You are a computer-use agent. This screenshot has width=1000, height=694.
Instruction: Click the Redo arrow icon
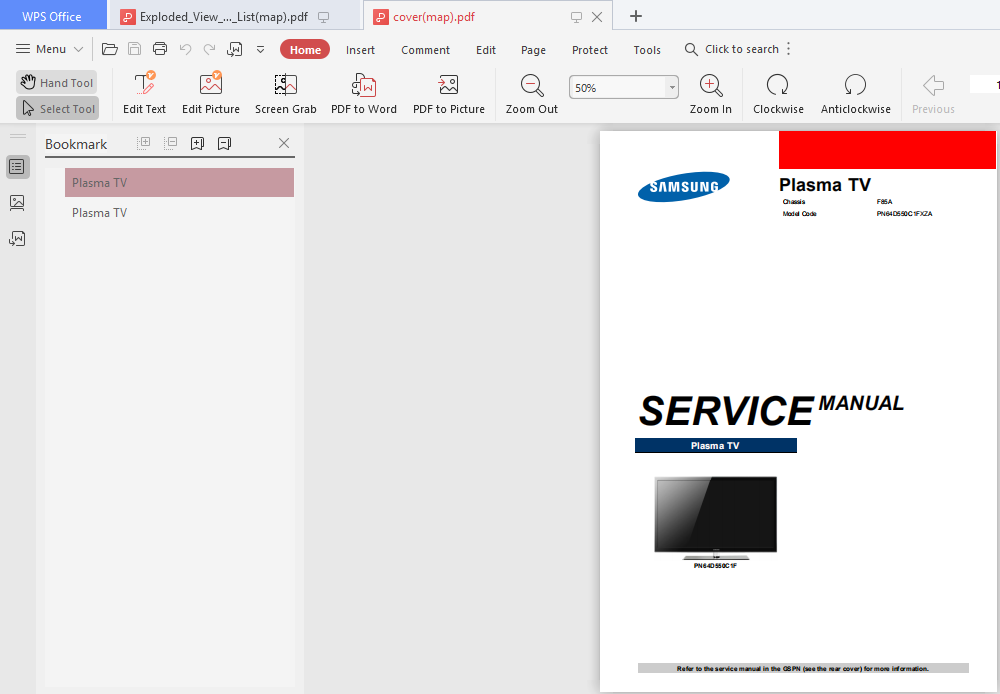coord(209,49)
